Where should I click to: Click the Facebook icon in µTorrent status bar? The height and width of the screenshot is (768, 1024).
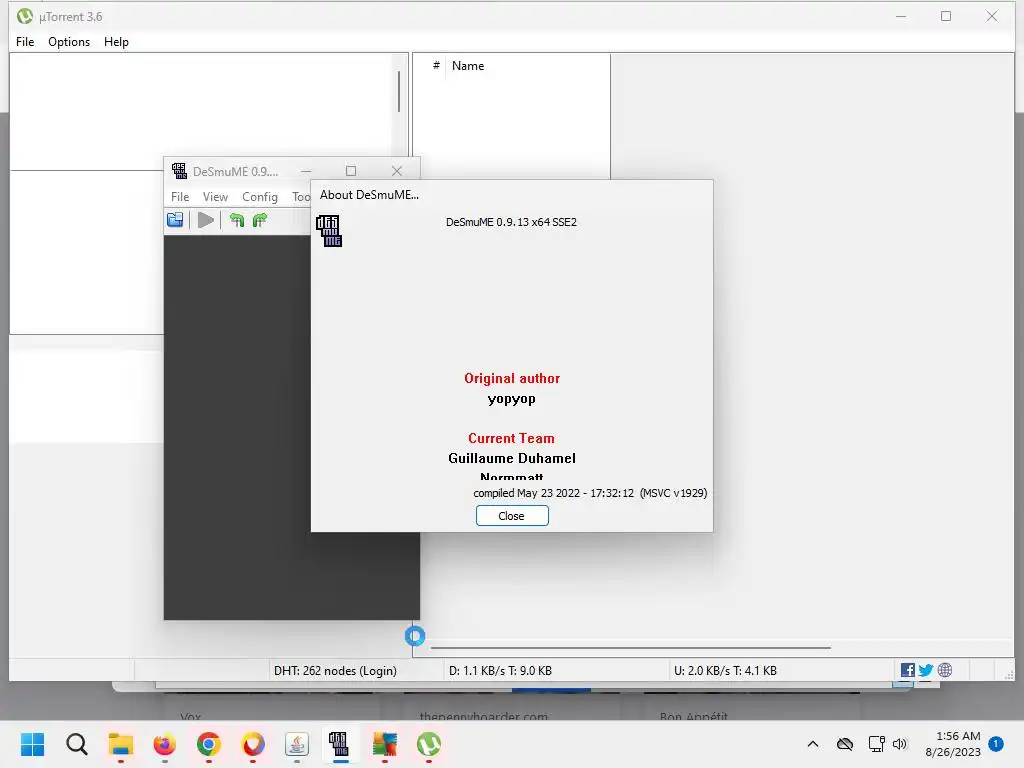[908, 670]
